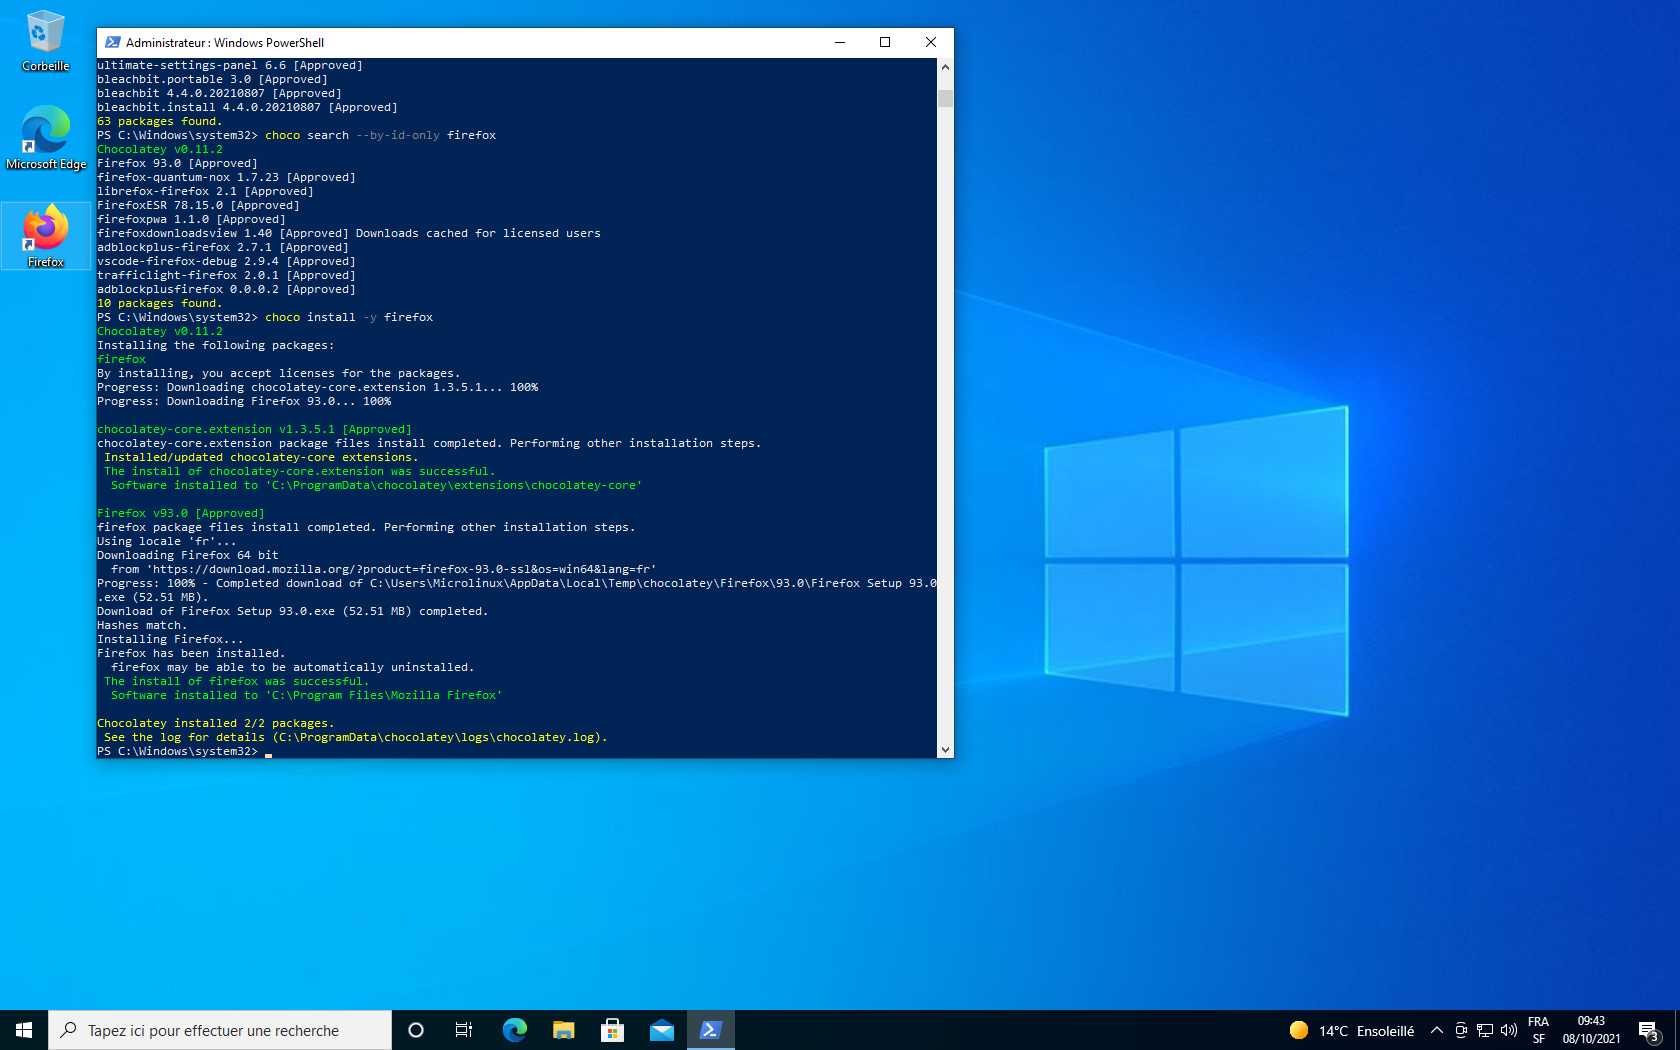Select the Microsoft Edge desktop shortcut
The width and height of the screenshot is (1680, 1050).
tap(45, 138)
